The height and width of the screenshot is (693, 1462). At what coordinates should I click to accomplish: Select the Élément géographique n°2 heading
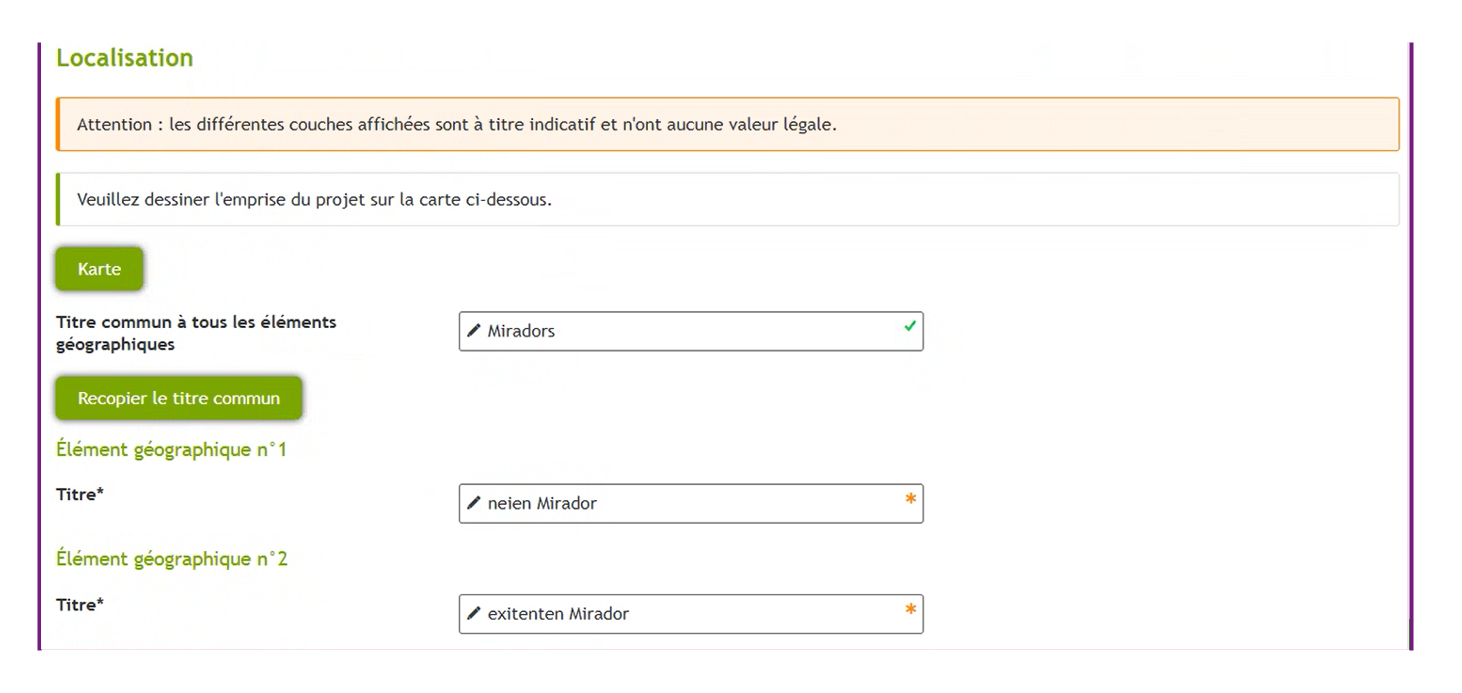point(171,559)
